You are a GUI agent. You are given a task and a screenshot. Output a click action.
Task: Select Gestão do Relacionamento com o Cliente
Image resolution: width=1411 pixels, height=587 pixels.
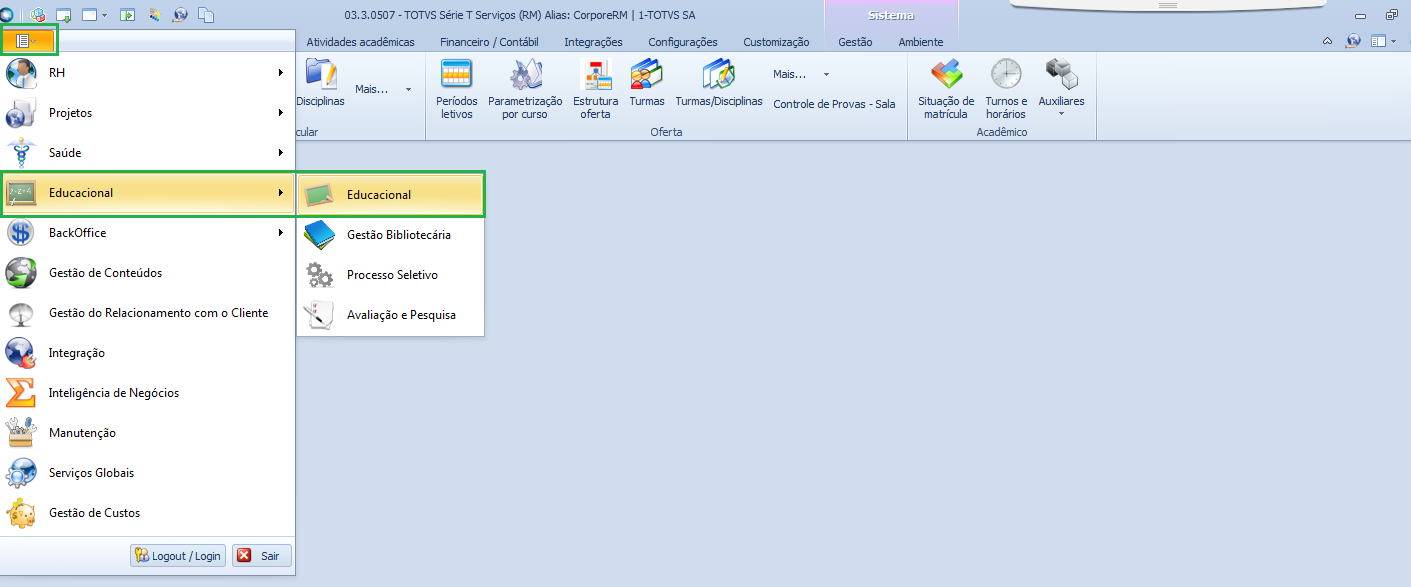coord(148,313)
